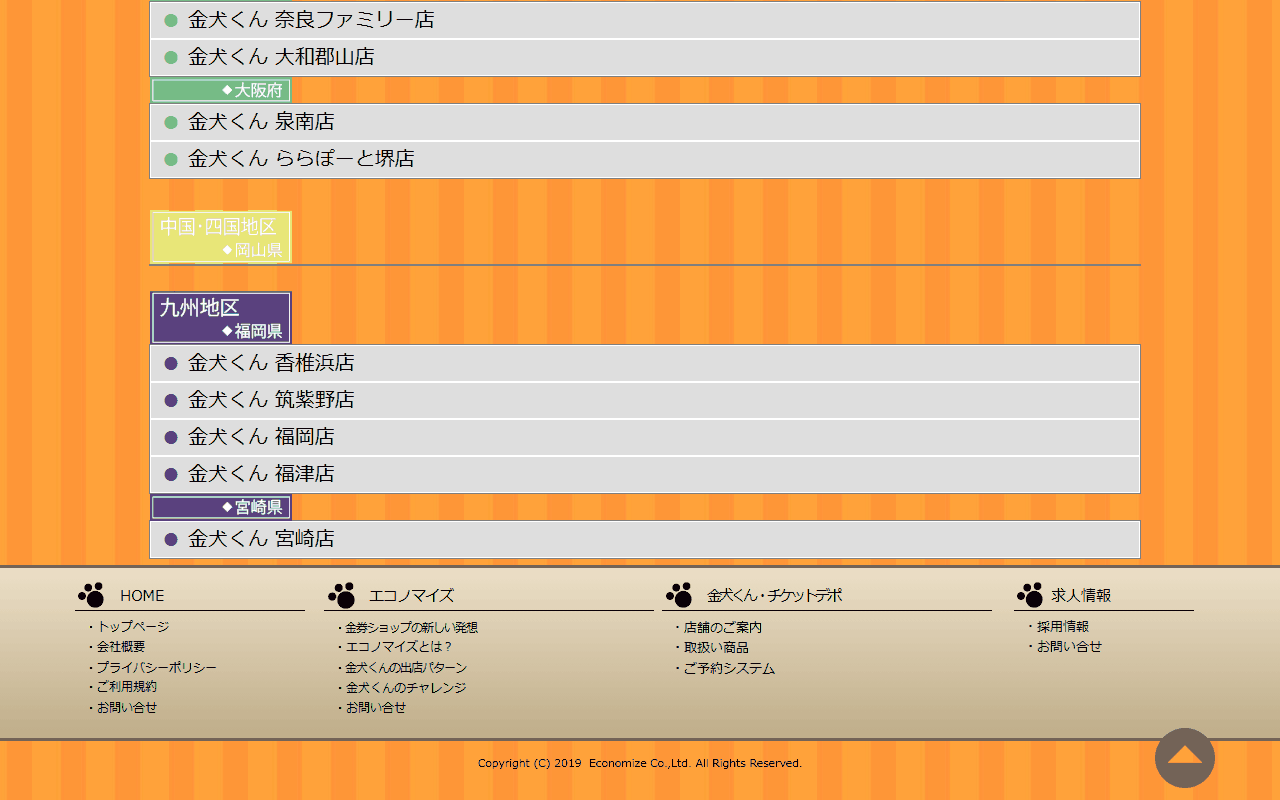Open the 金犬くん ららぽーと堺店 store row
The image size is (1280, 800).
click(x=645, y=159)
